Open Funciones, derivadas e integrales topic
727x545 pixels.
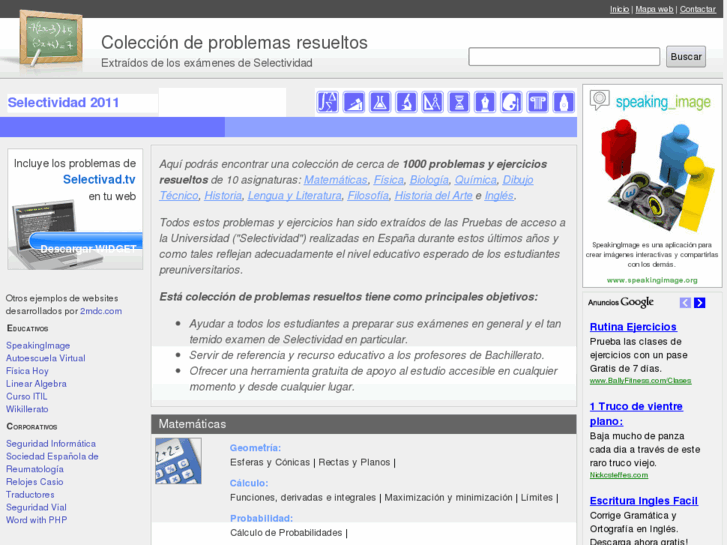click(303, 498)
